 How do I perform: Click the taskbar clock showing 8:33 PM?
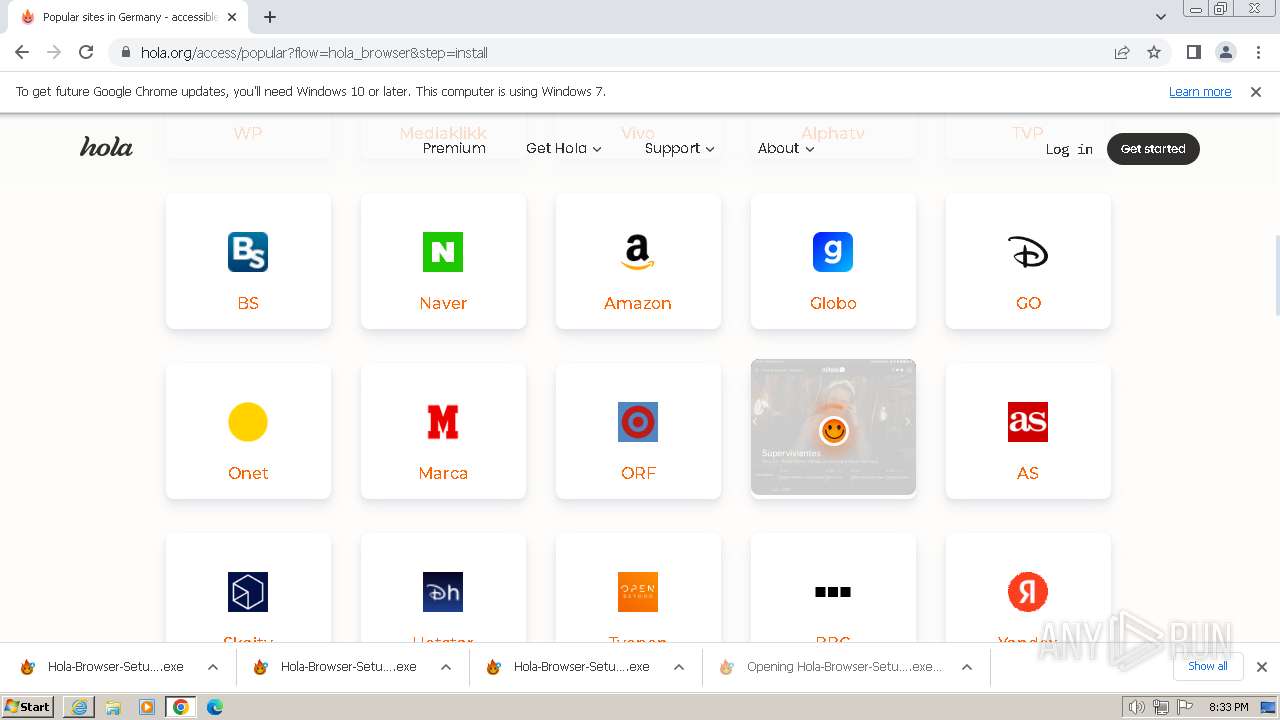1228,707
